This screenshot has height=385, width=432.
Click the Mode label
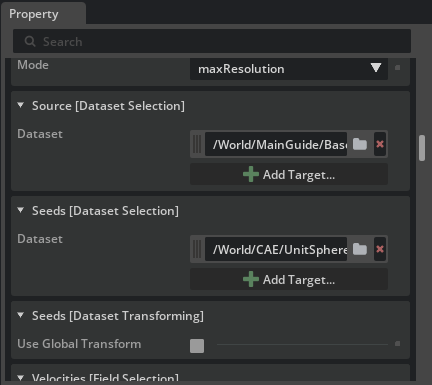click(33, 65)
